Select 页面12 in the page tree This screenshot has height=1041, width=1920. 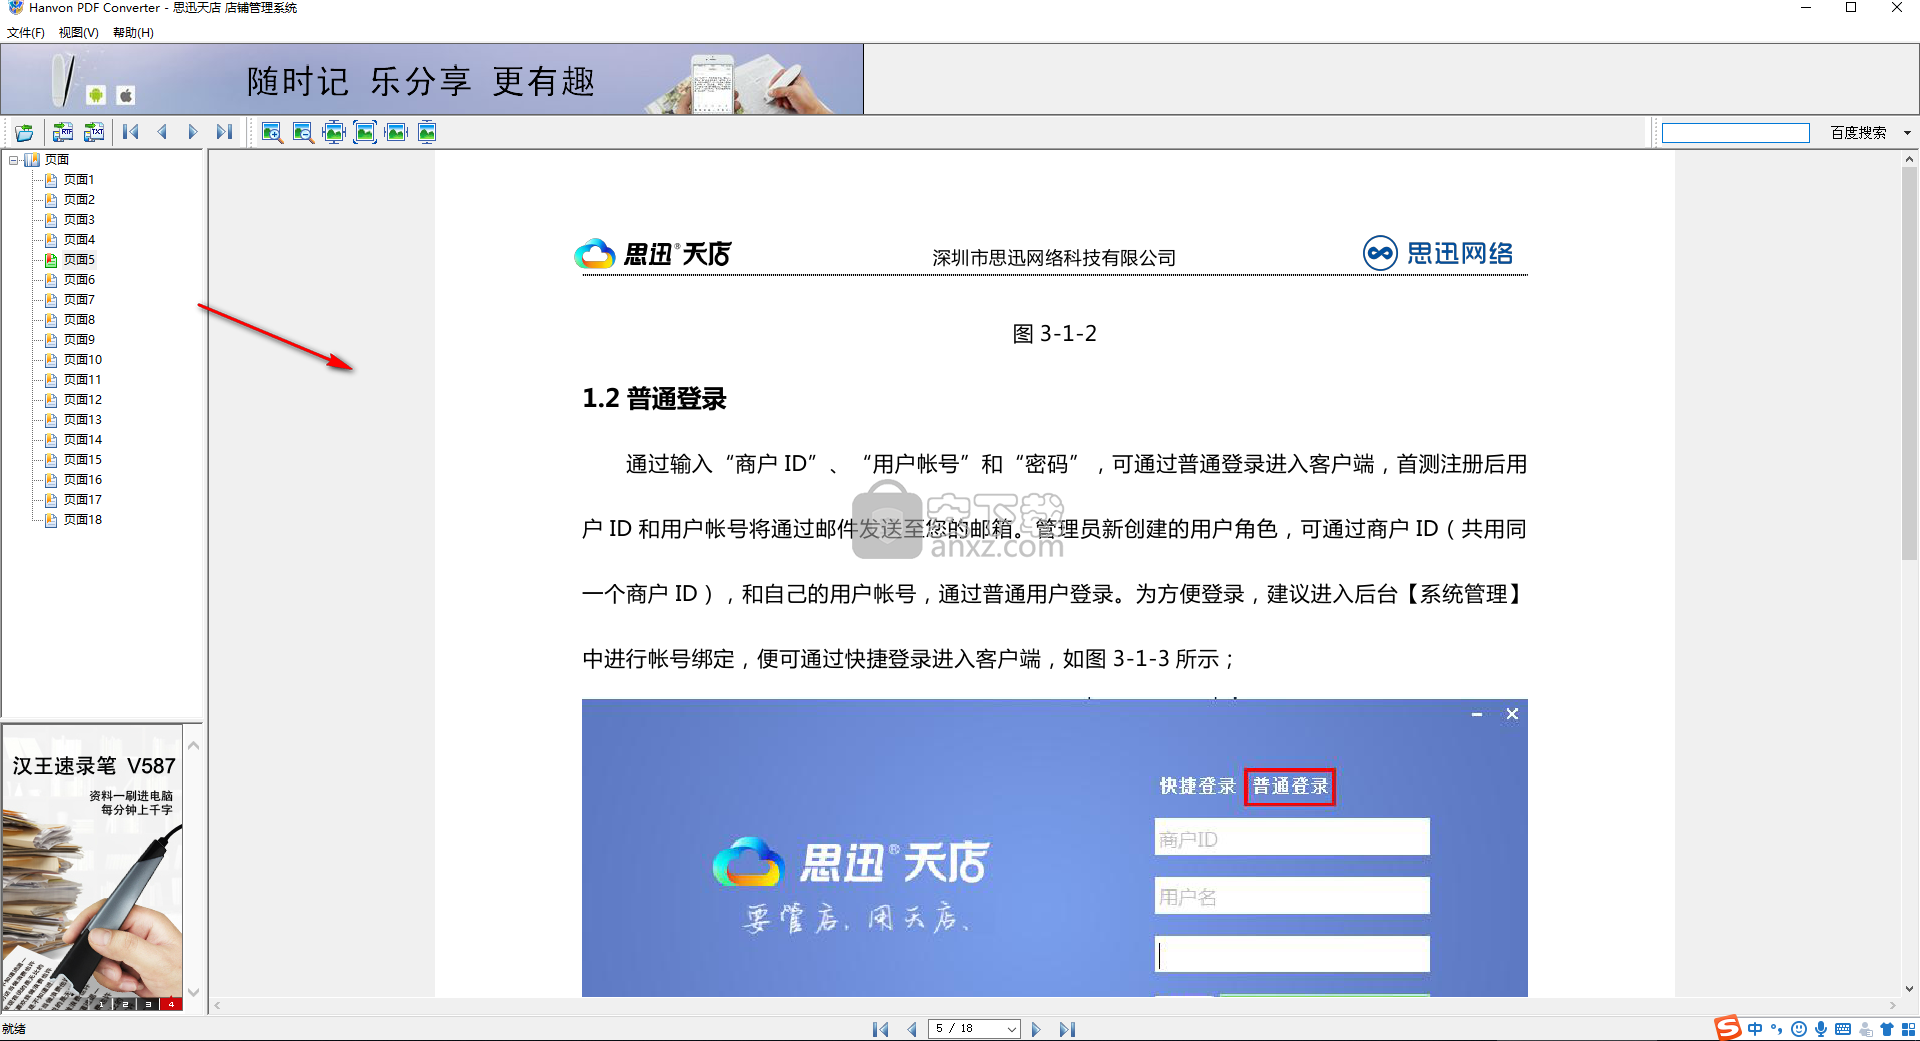[82, 400]
